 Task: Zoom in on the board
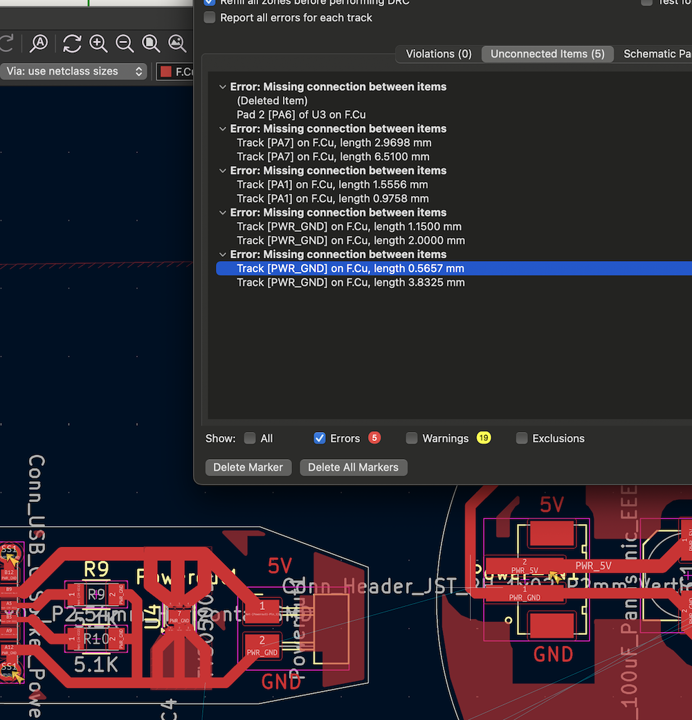[98, 44]
